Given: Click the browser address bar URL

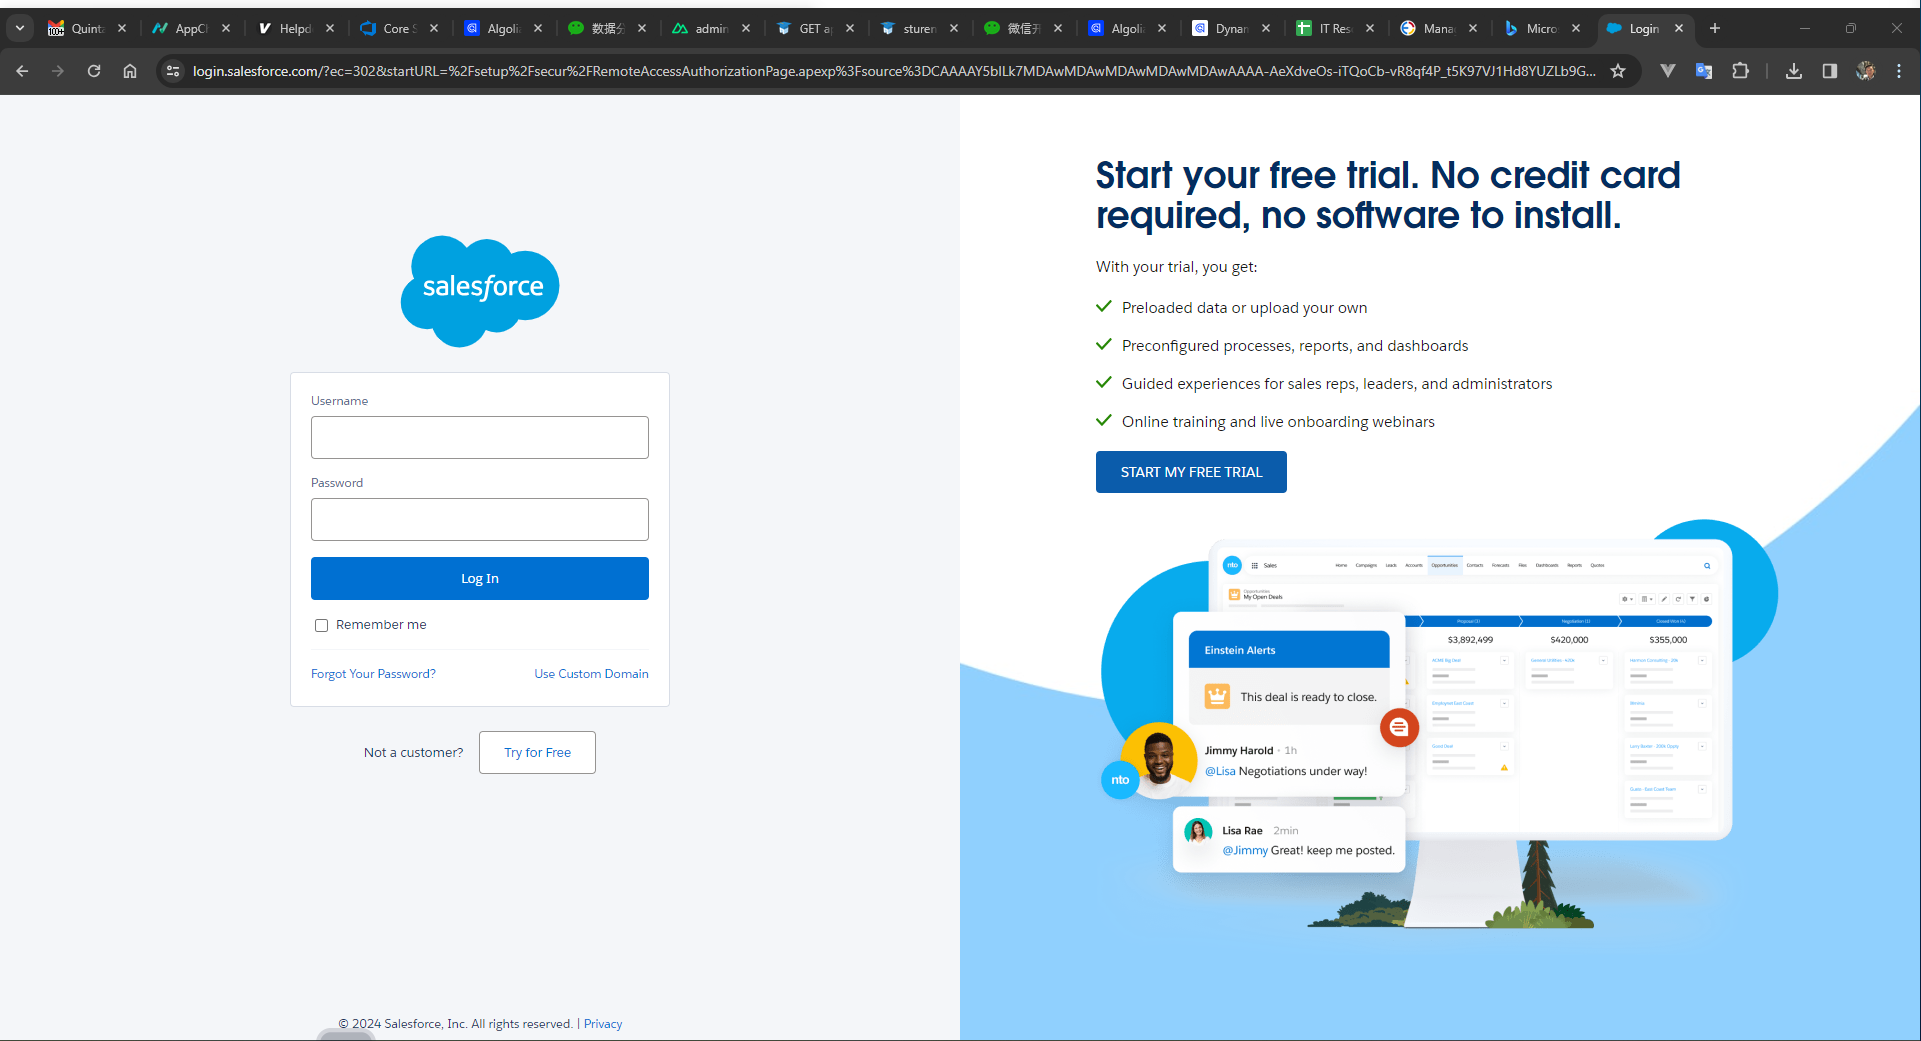Looking at the screenshot, I should (894, 71).
